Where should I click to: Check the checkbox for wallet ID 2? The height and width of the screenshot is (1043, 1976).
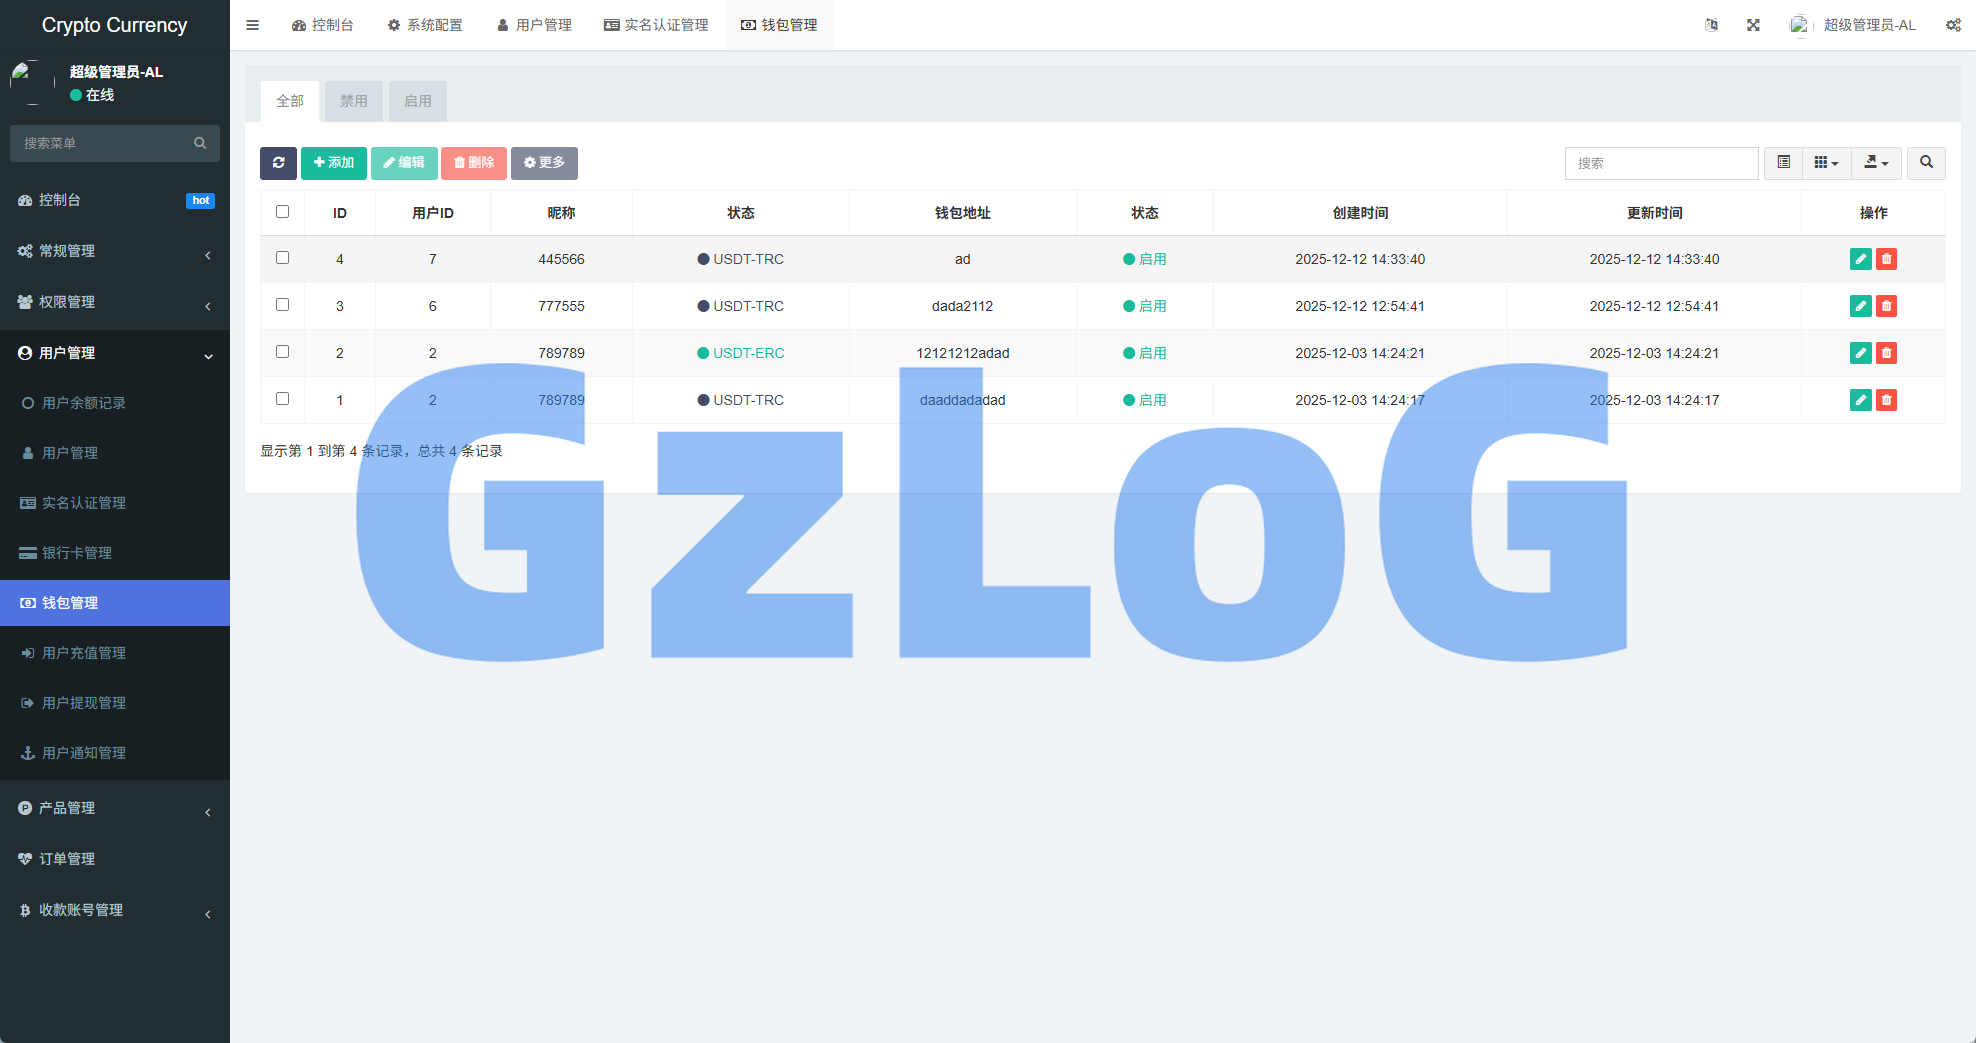tap(283, 352)
